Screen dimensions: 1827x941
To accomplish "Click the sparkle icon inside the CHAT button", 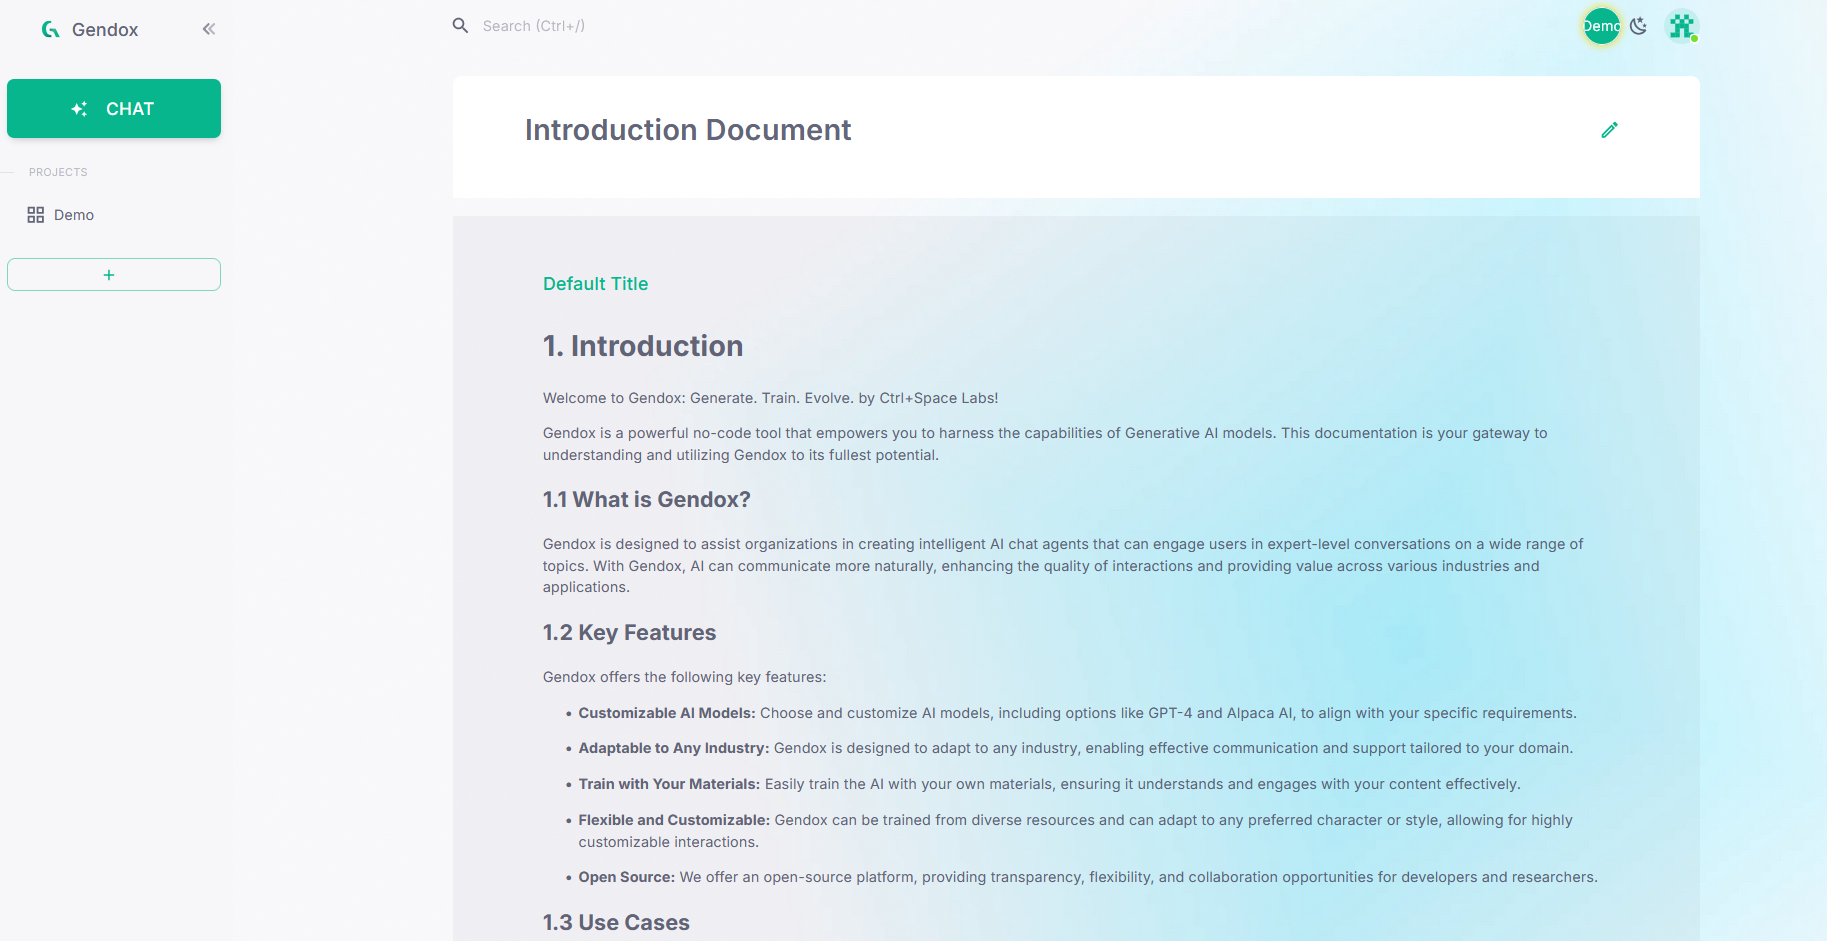I will click(79, 108).
